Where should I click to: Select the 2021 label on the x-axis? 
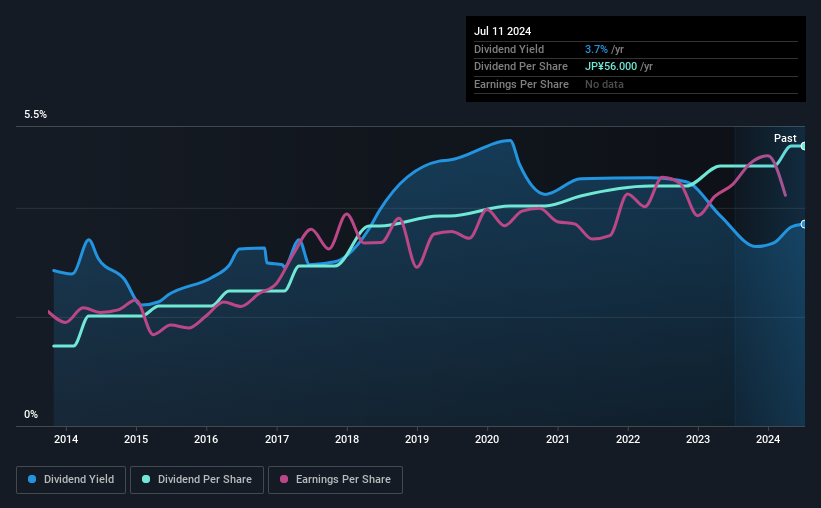558,439
